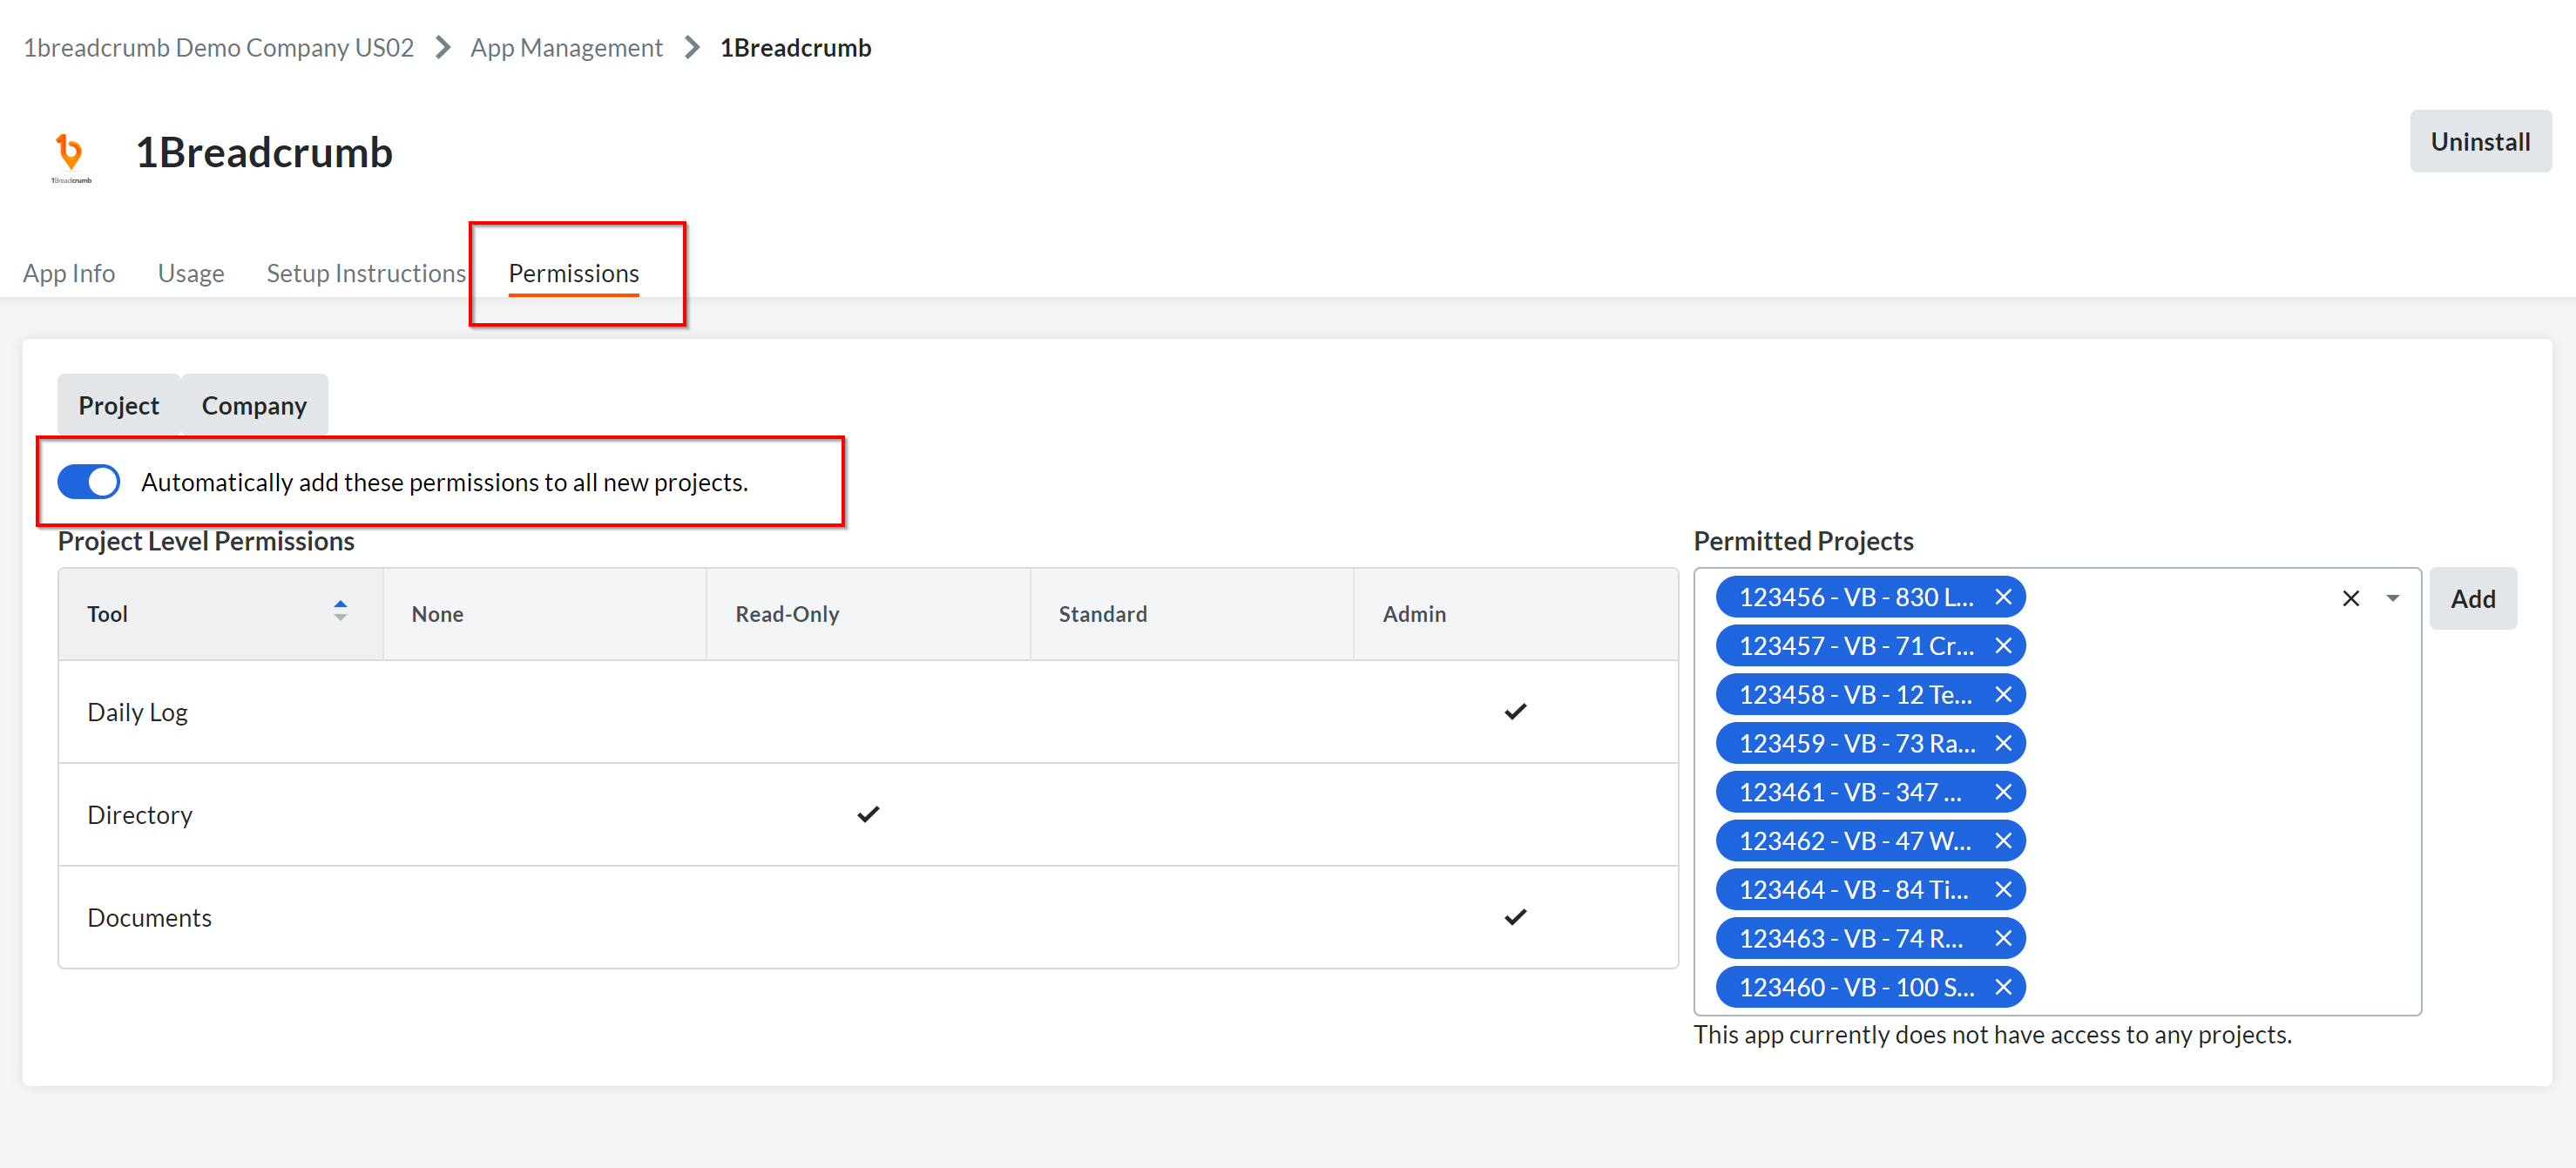Remove project 123458 - VB - 12 chip
This screenshot has height=1168, width=2576.
2003,694
